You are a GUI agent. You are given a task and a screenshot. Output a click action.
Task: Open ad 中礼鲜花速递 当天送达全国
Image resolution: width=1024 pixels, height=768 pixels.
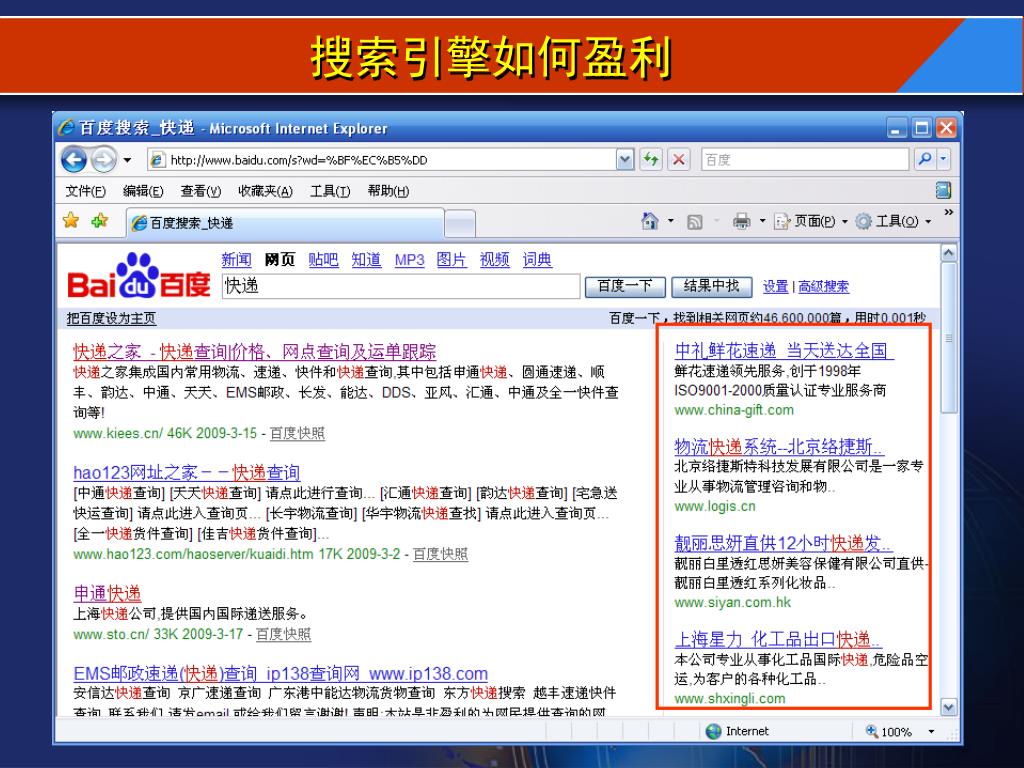[784, 351]
